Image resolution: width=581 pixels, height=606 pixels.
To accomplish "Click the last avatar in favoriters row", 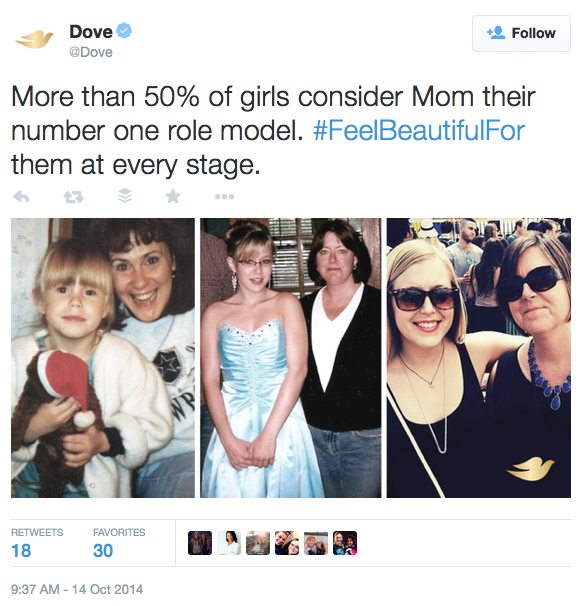I will click(x=345, y=543).
